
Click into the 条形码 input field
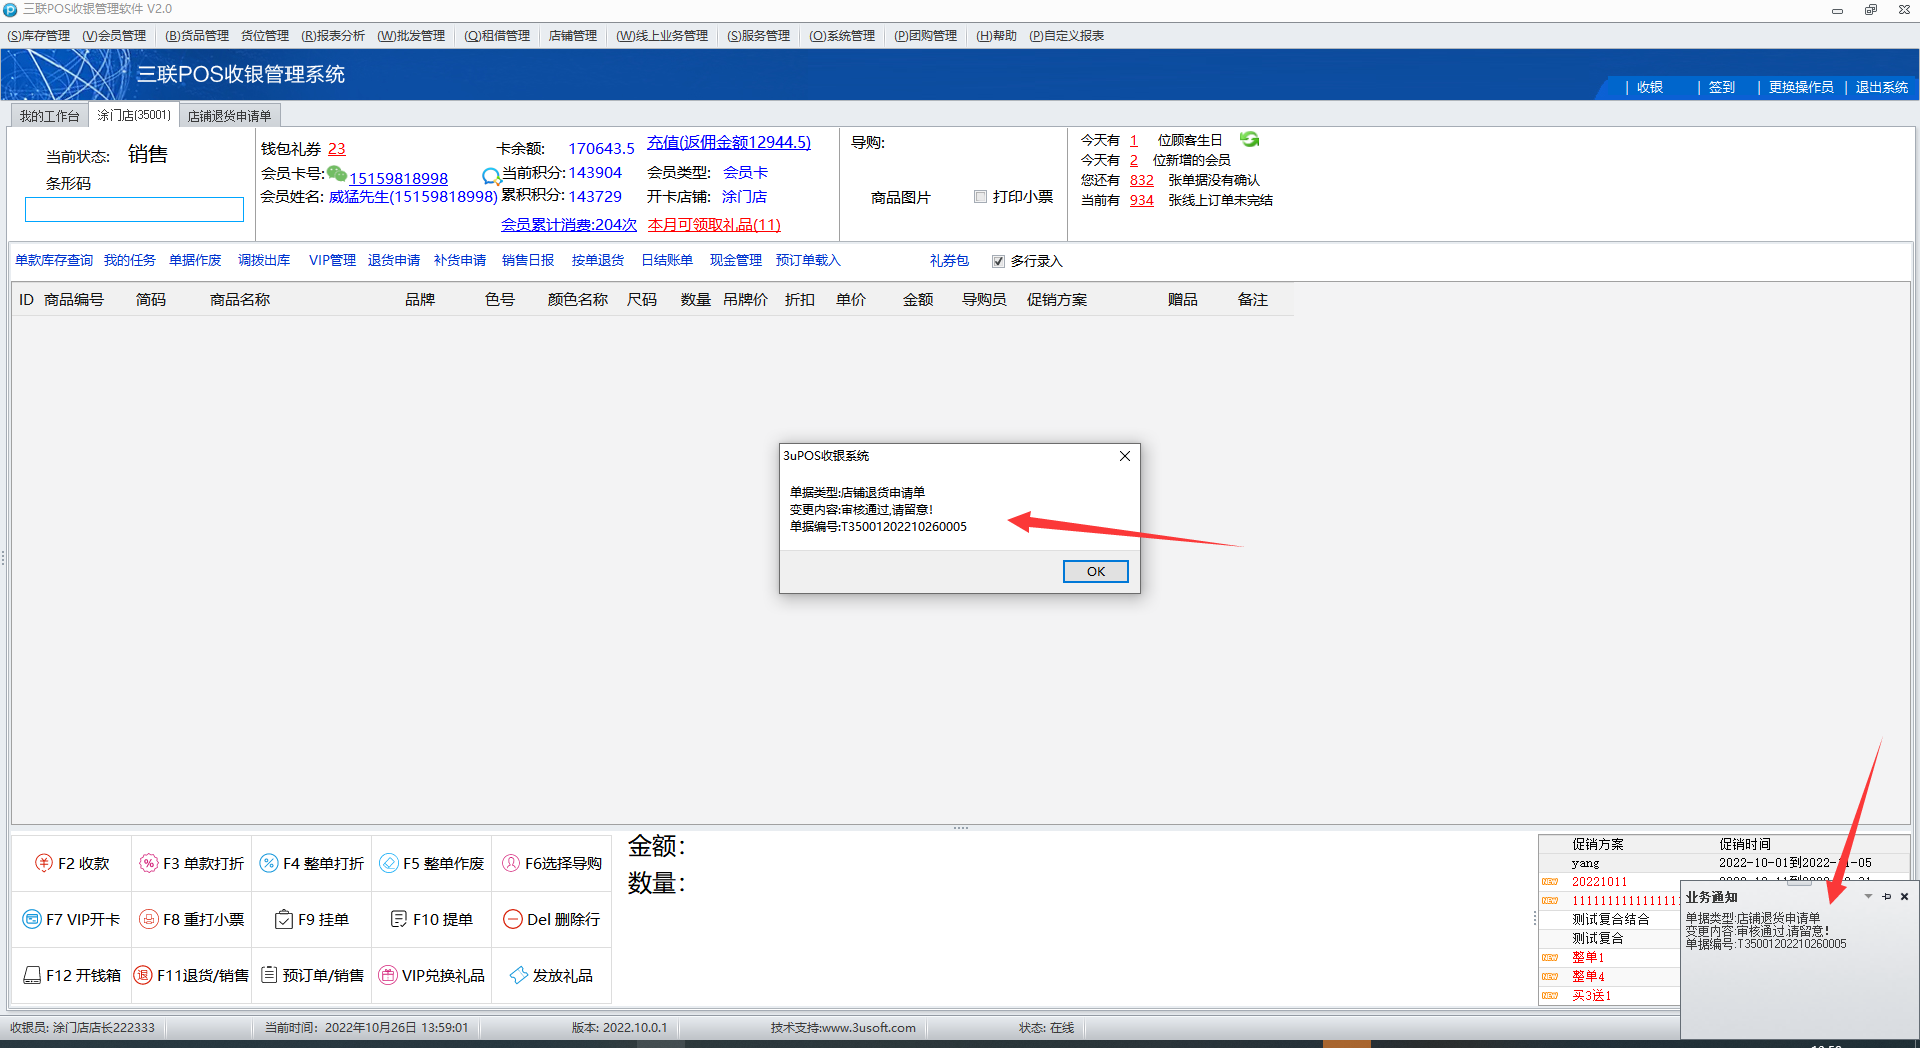(x=134, y=209)
